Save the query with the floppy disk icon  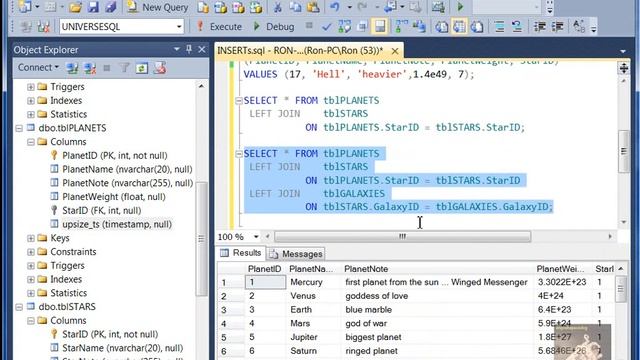pos(93,7)
